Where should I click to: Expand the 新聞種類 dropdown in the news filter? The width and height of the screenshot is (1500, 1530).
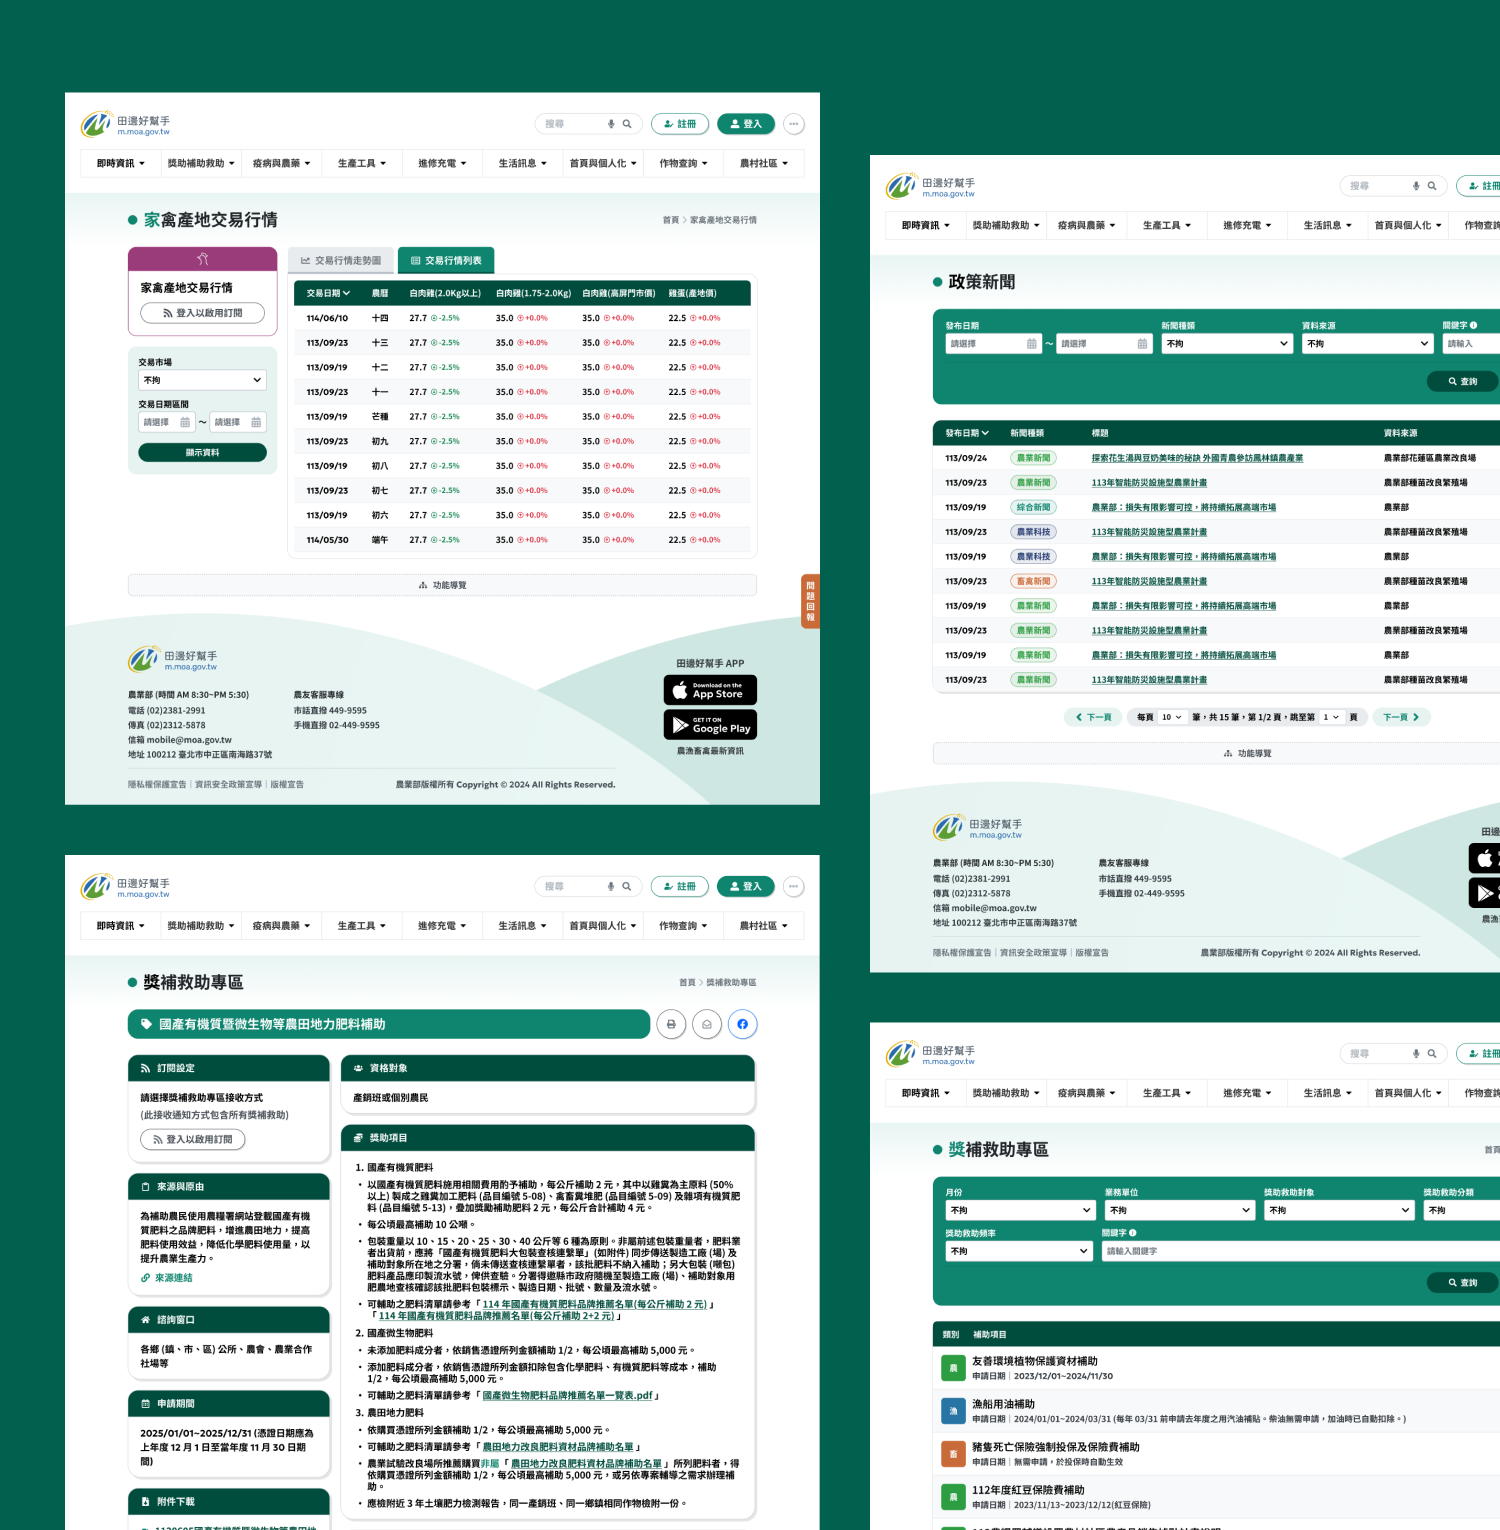(x=1227, y=343)
